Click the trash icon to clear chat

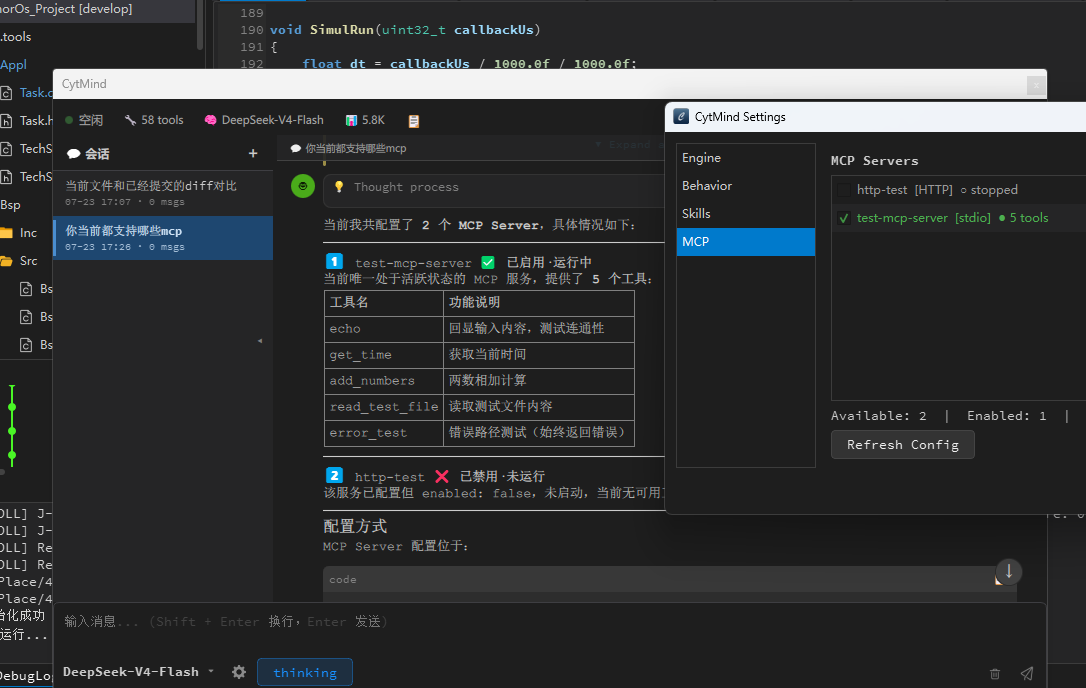click(995, 673)
